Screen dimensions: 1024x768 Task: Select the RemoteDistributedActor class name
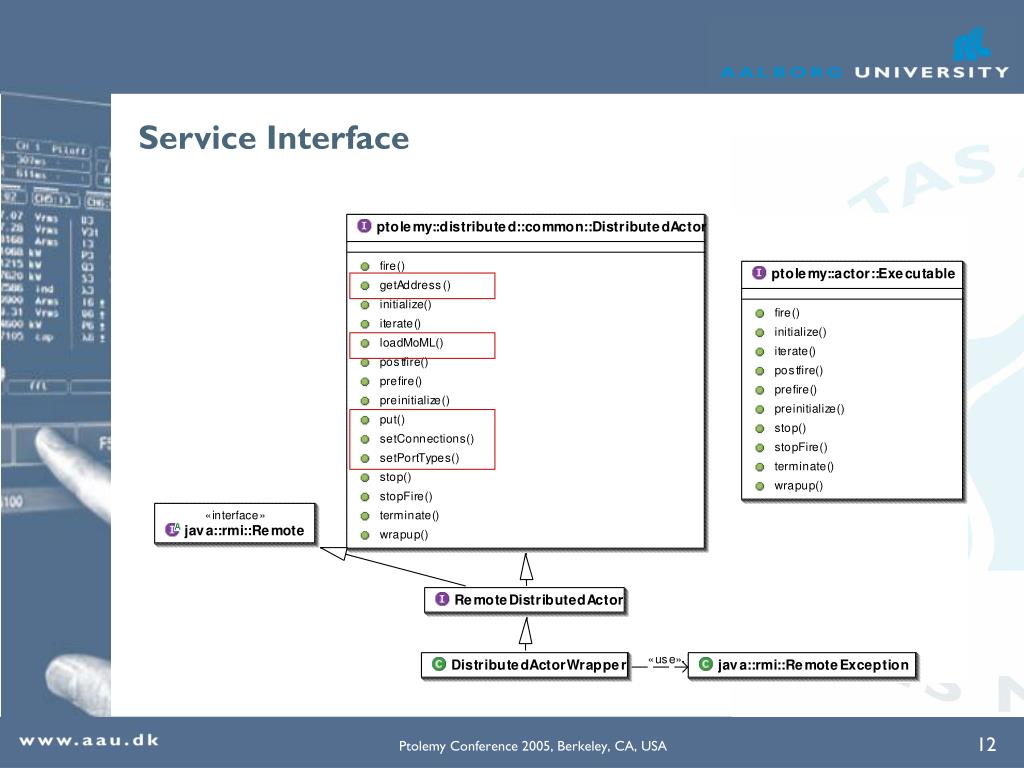click(x=539, y=600)
